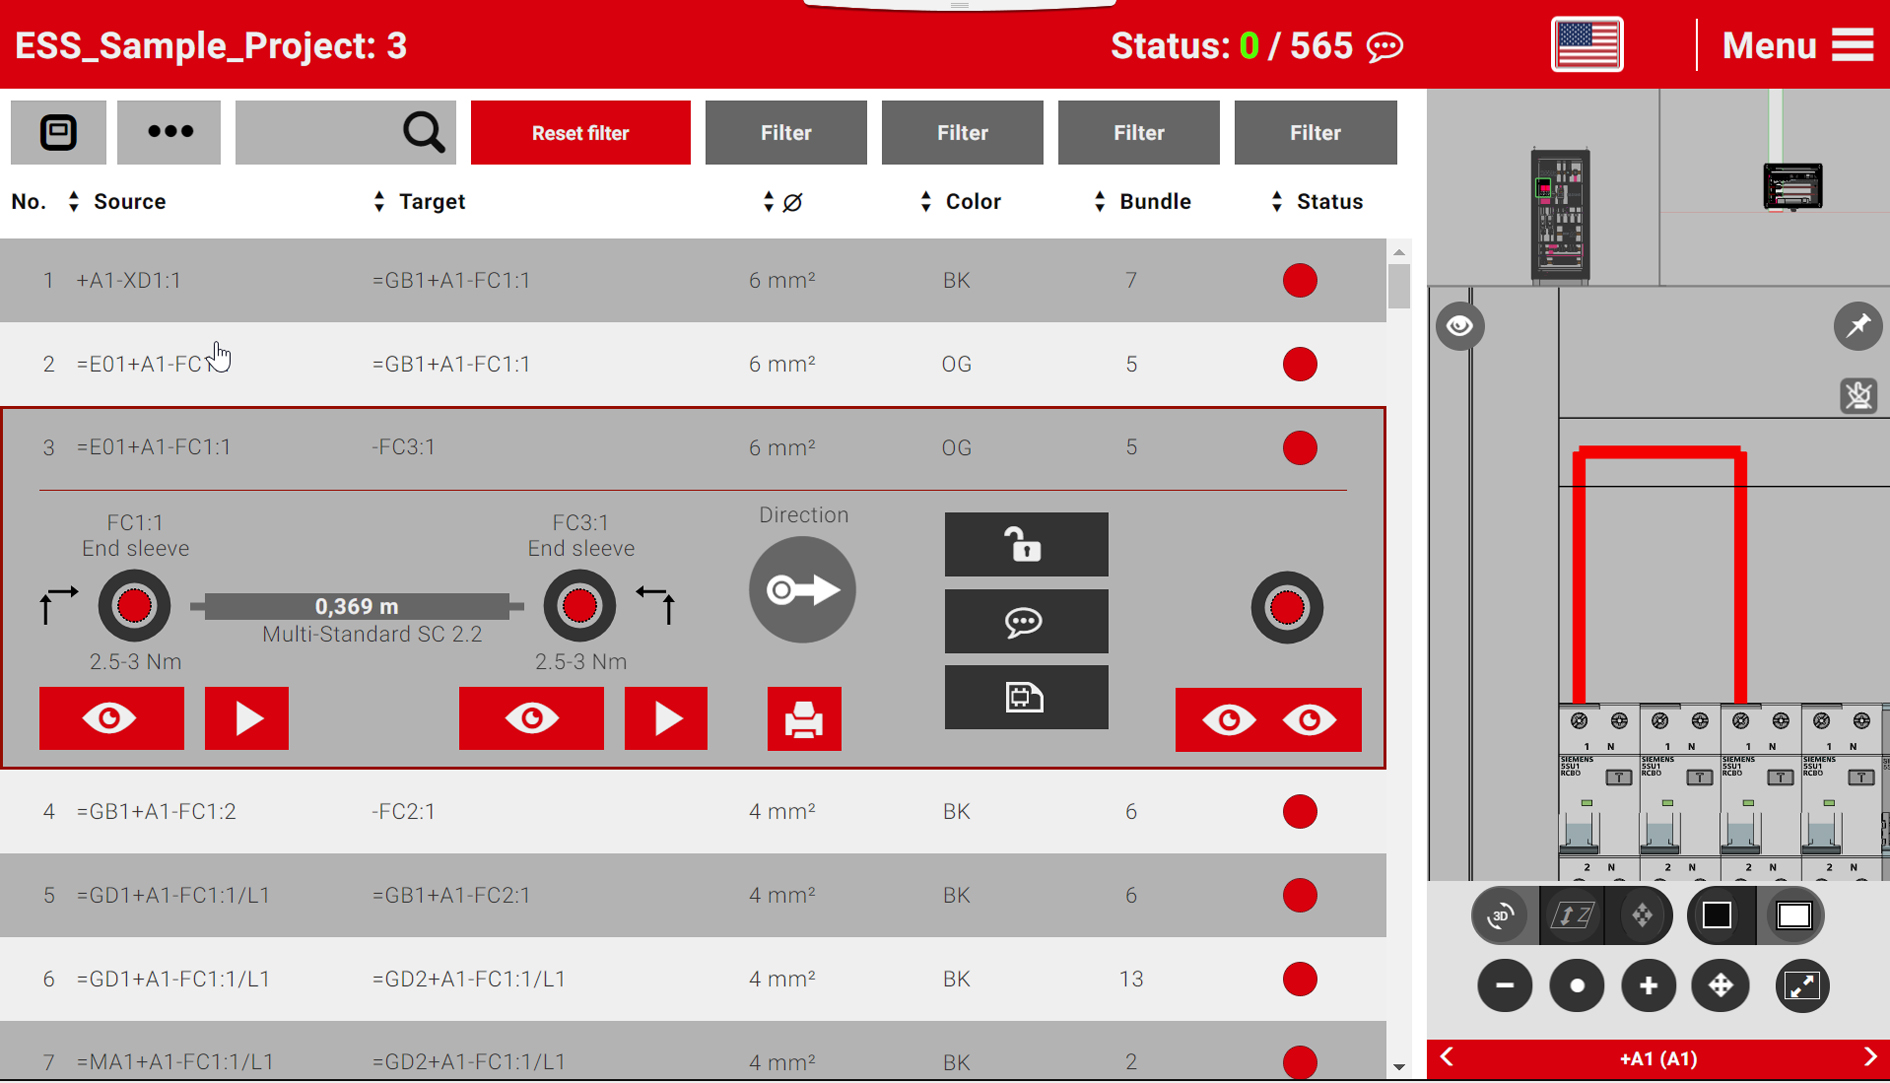Open the three dots more options menu
The height and width of the screenshot is (1083, 1890).
[169, 132]
